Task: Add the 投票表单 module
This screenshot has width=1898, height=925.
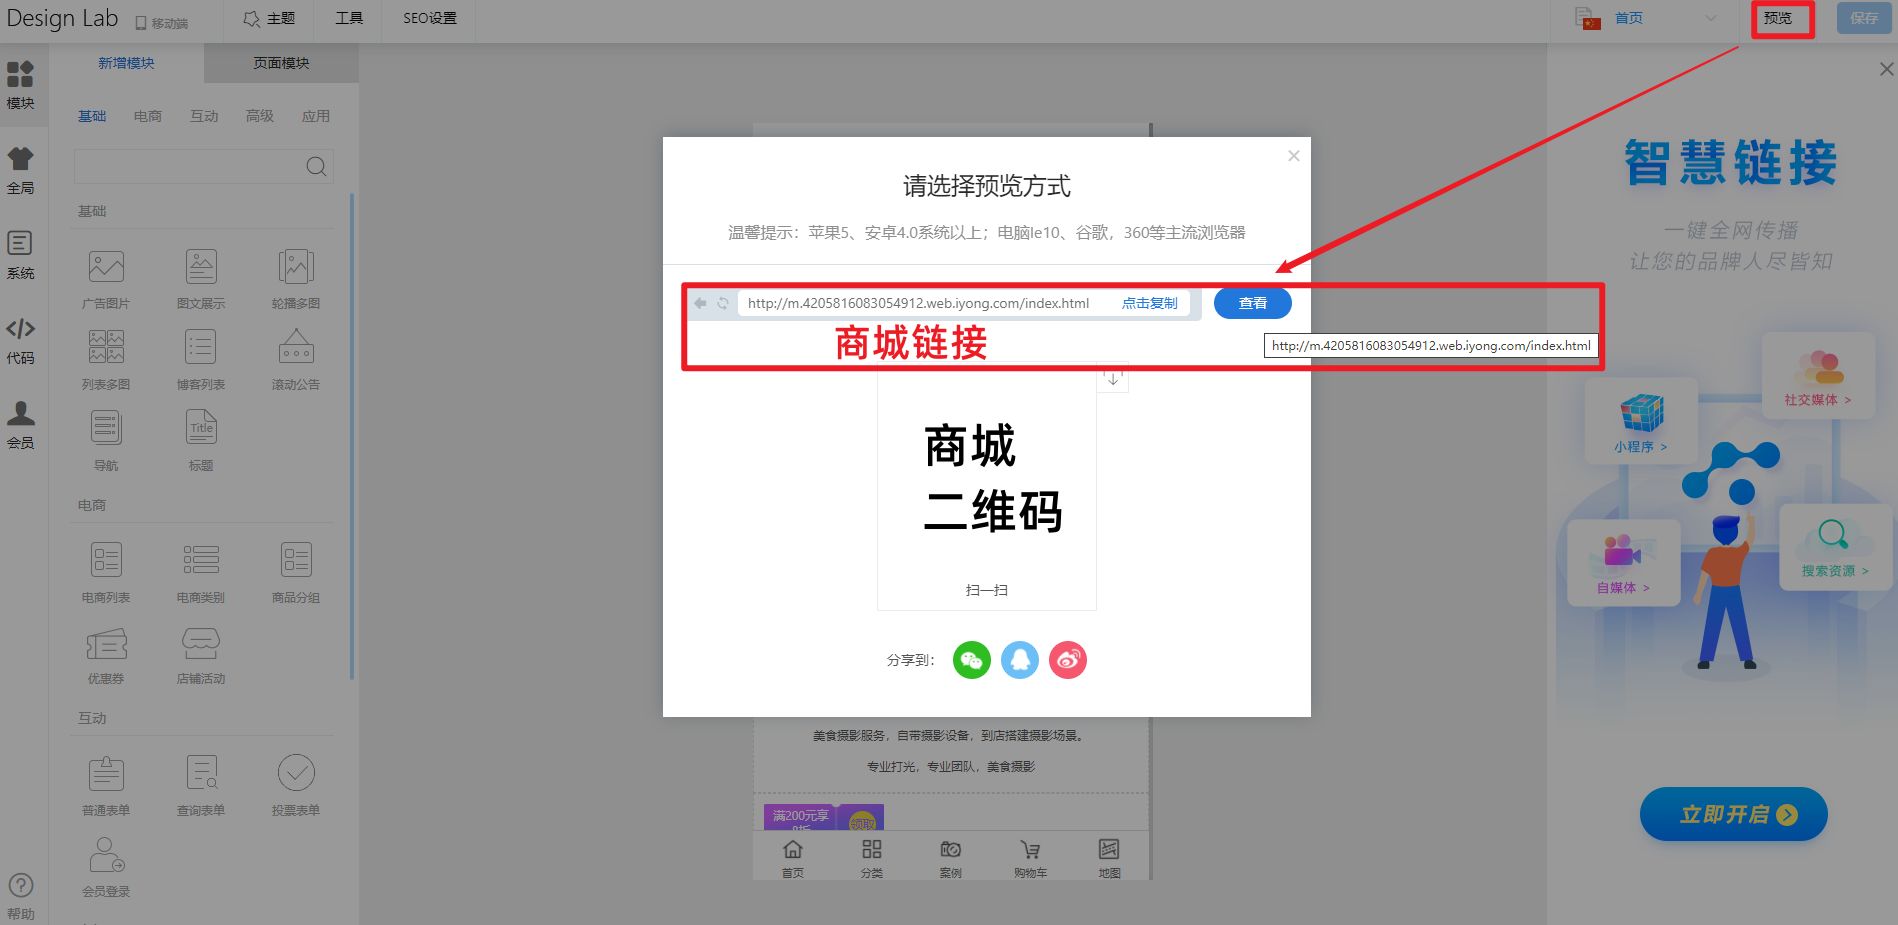Action: (296, 786)
